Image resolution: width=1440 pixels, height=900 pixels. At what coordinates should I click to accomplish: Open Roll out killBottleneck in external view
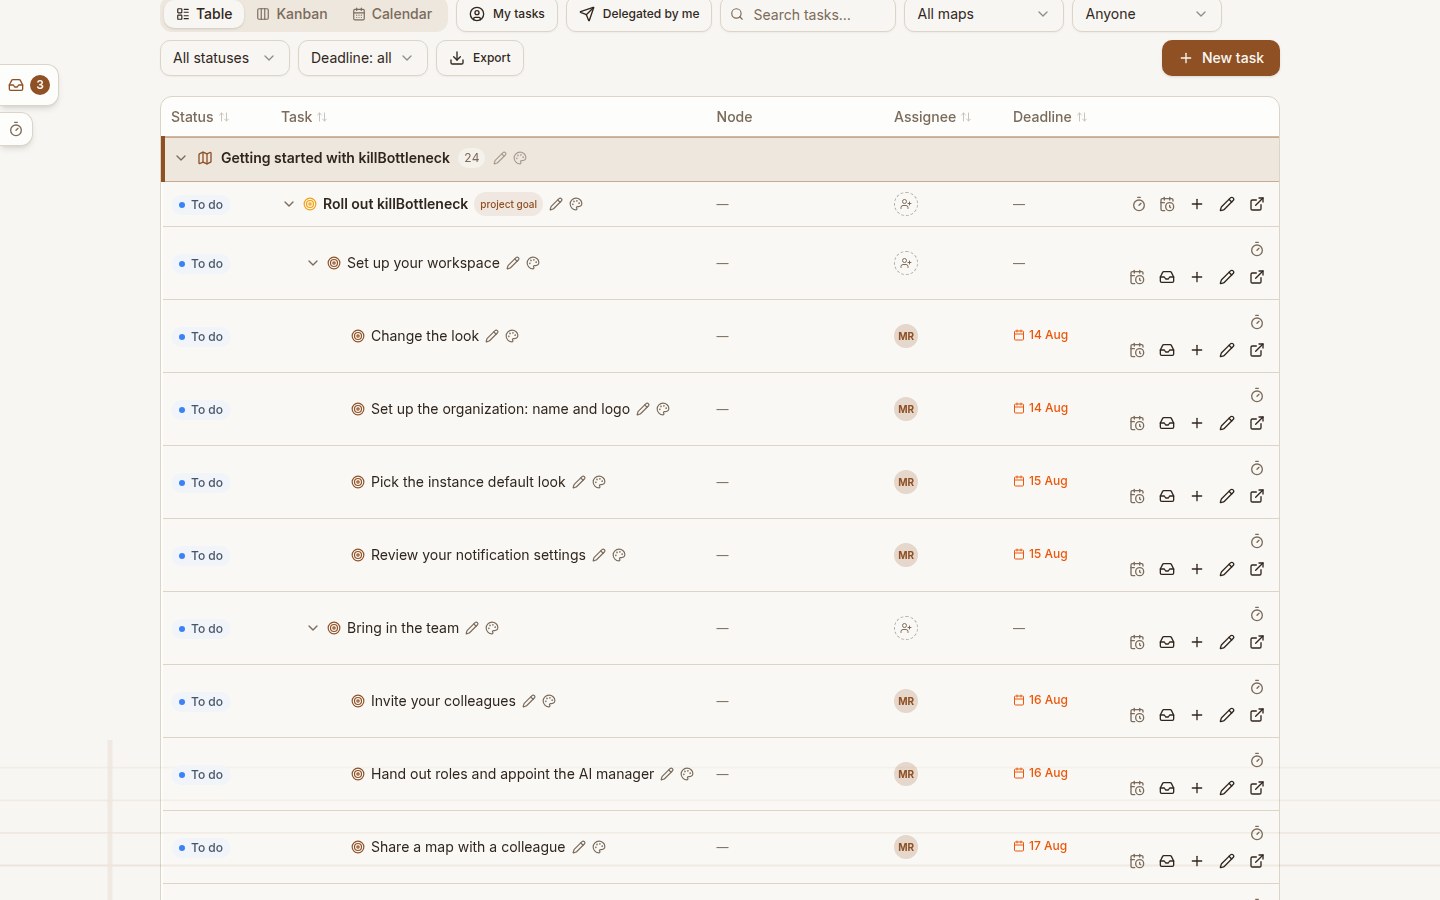click(x=1257, y=204)
